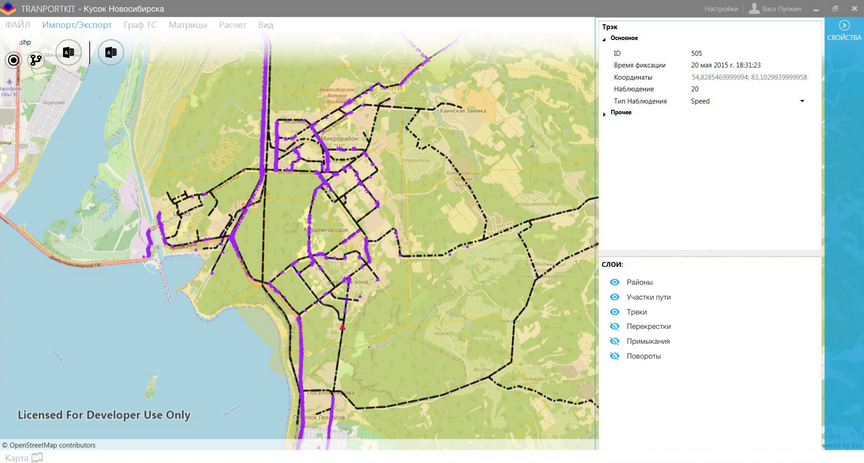Click the Карта map icon at bottom

point(37,457)
